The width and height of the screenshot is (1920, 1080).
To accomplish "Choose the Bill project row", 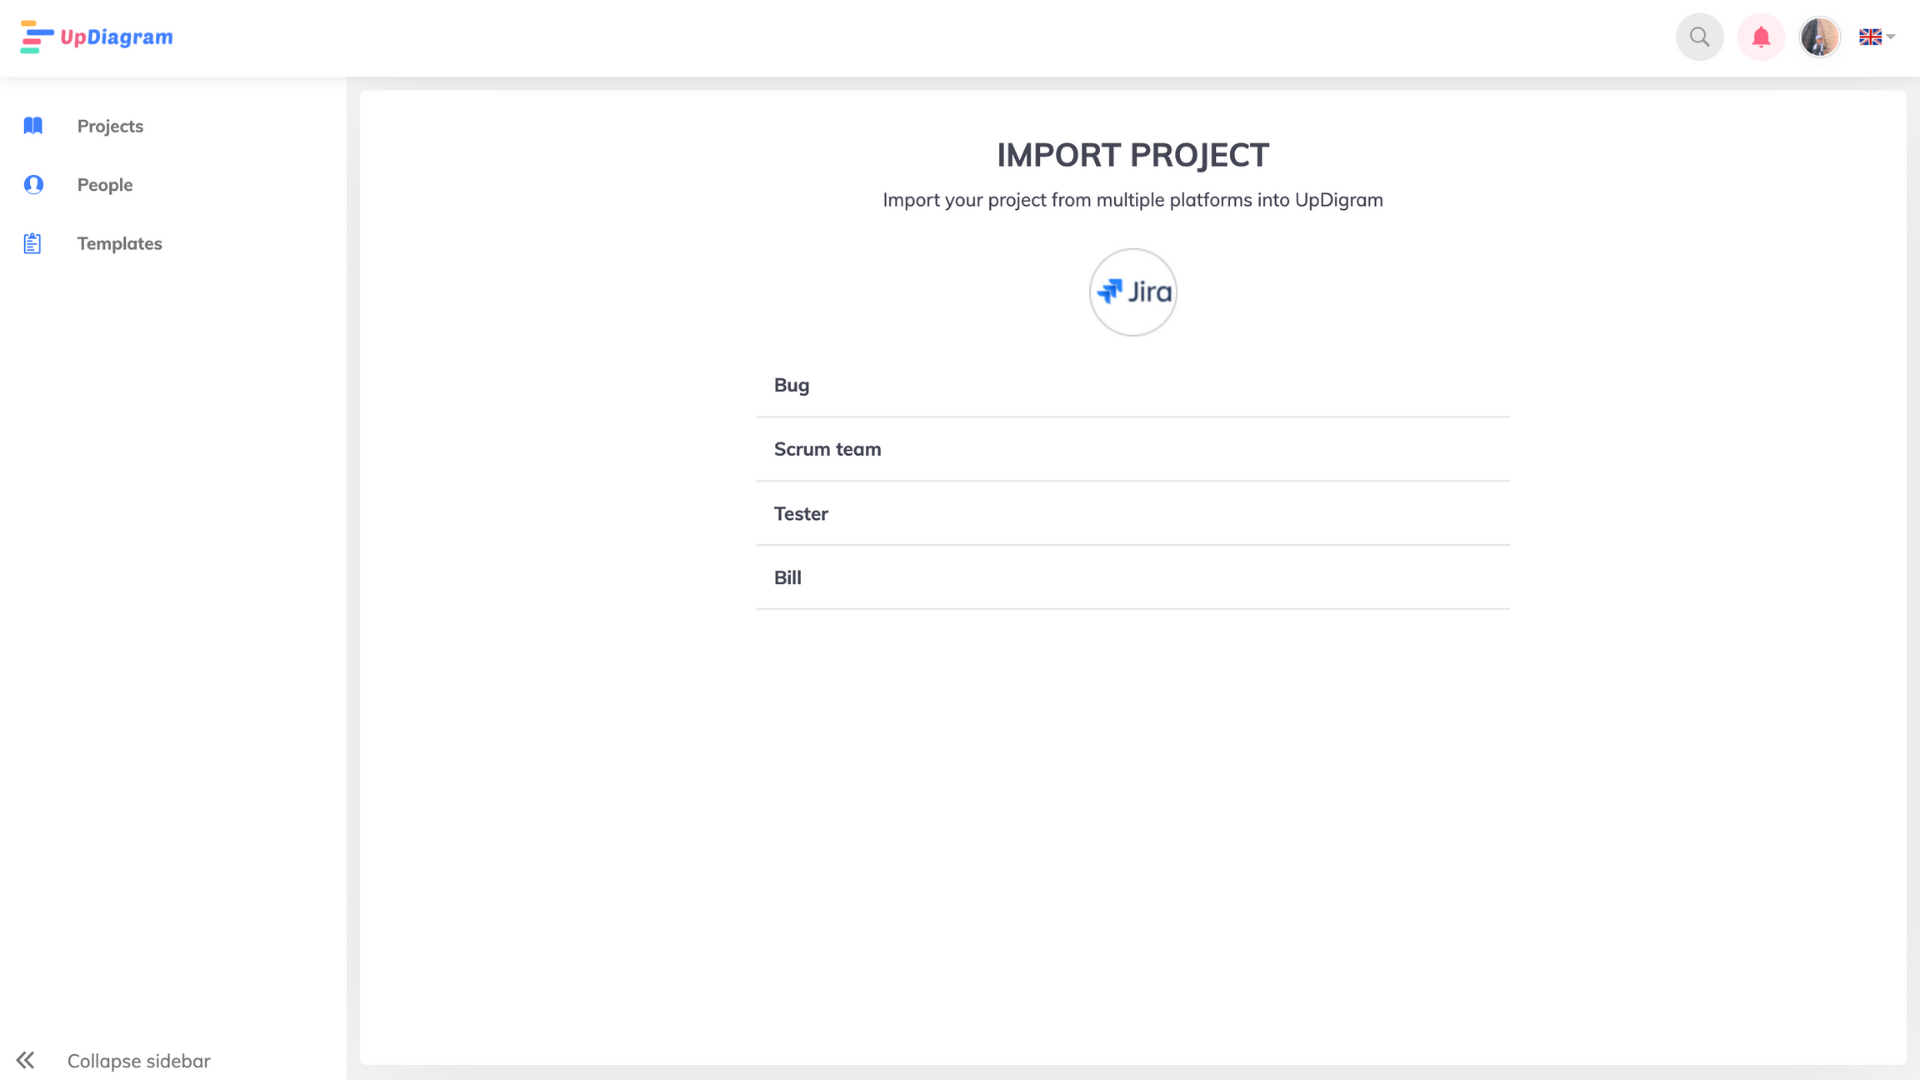I will [x=1133, y=577].
